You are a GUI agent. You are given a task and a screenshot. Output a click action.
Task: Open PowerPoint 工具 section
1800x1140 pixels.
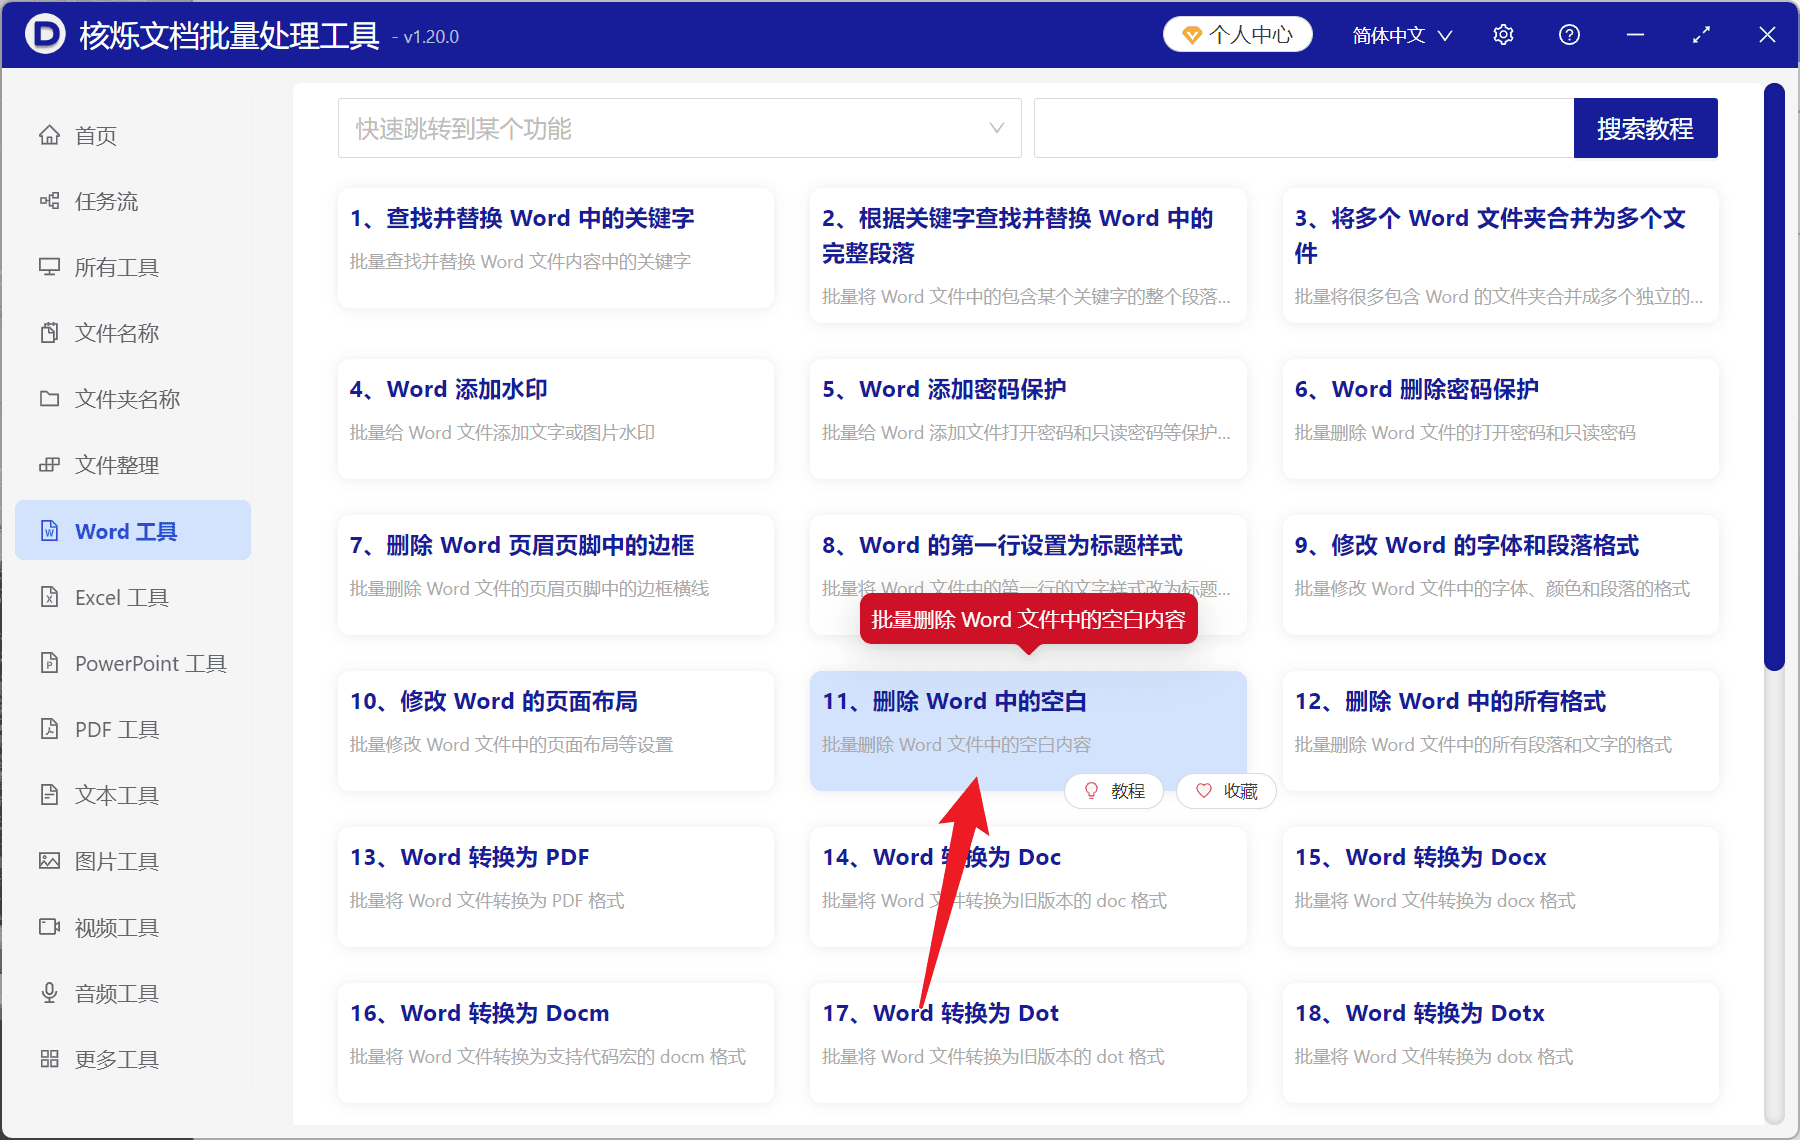point(133,663)
